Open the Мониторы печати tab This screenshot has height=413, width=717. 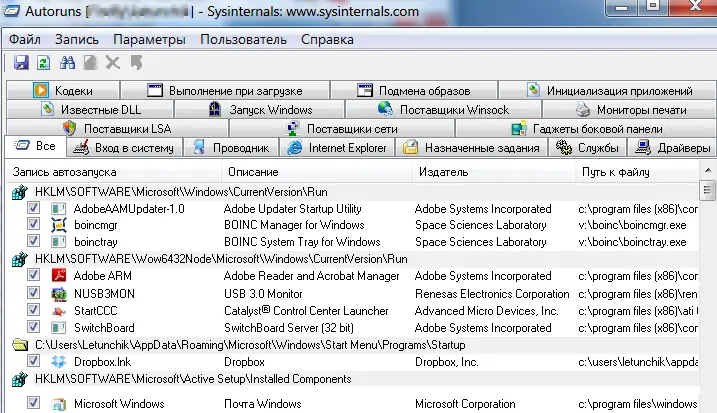pyautogui.click(x=630, y=110)
